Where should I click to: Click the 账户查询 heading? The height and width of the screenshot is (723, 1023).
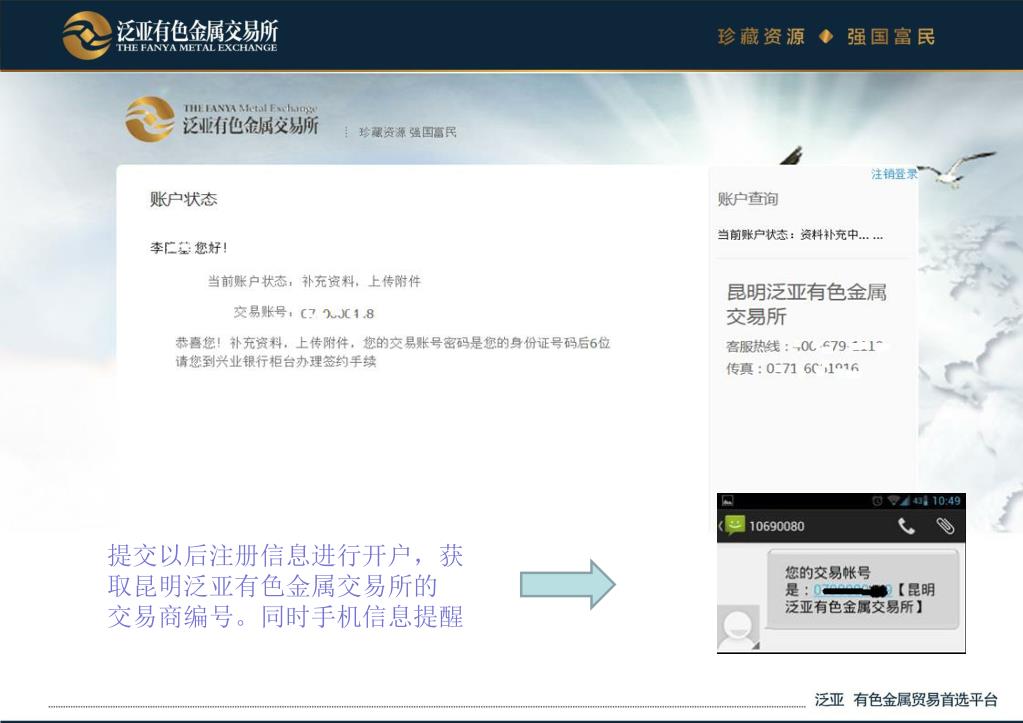pos(748,199)
